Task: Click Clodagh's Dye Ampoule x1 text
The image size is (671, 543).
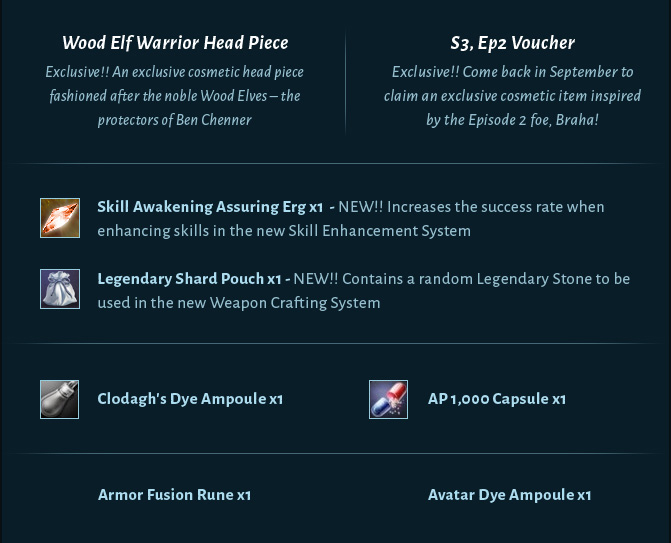Action: (190, 399)
